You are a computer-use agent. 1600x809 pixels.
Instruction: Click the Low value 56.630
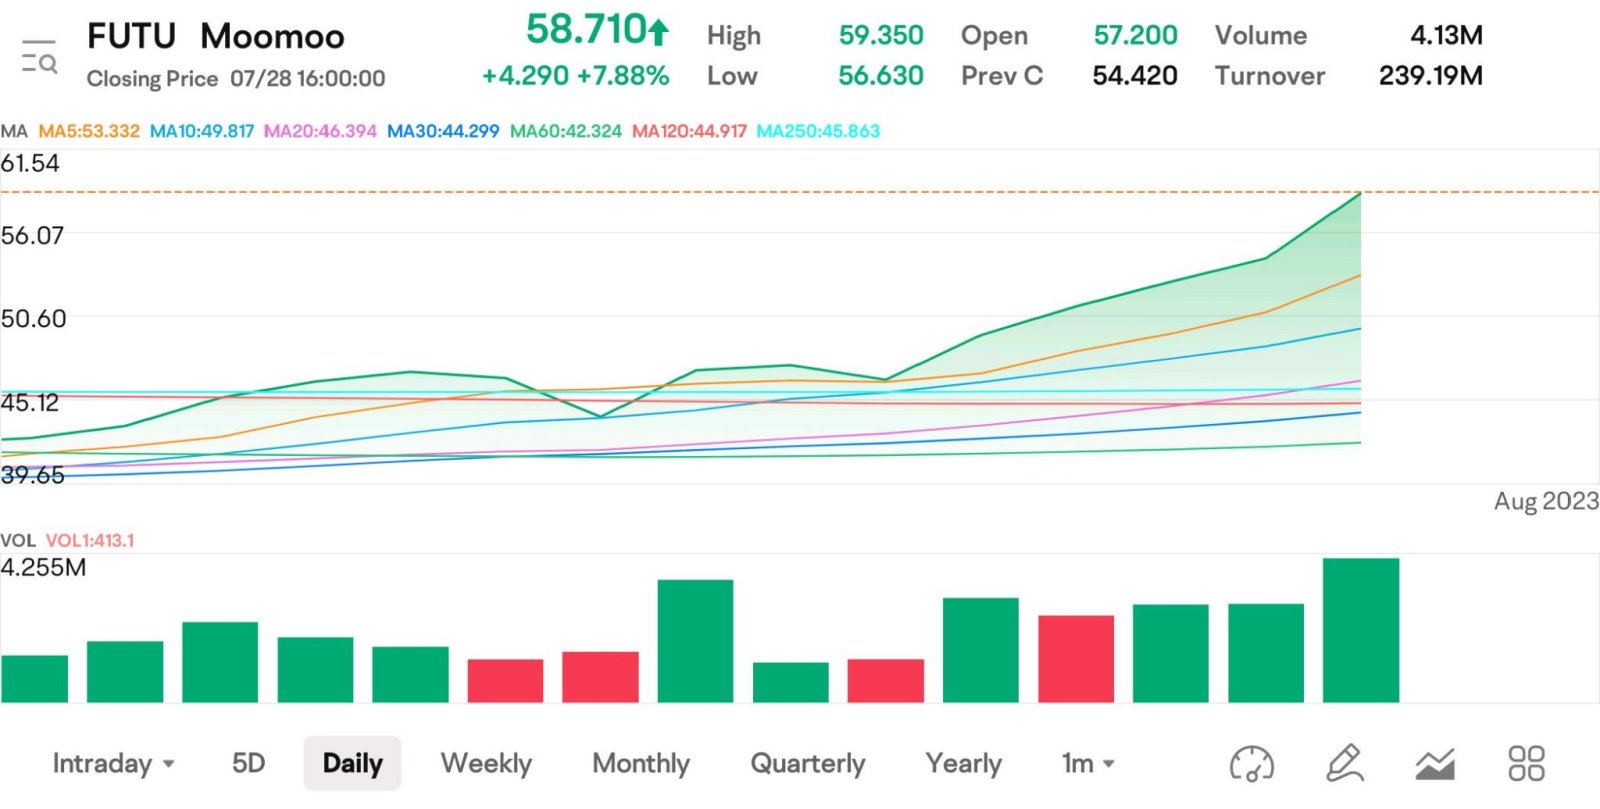click(x=881, y=76)
